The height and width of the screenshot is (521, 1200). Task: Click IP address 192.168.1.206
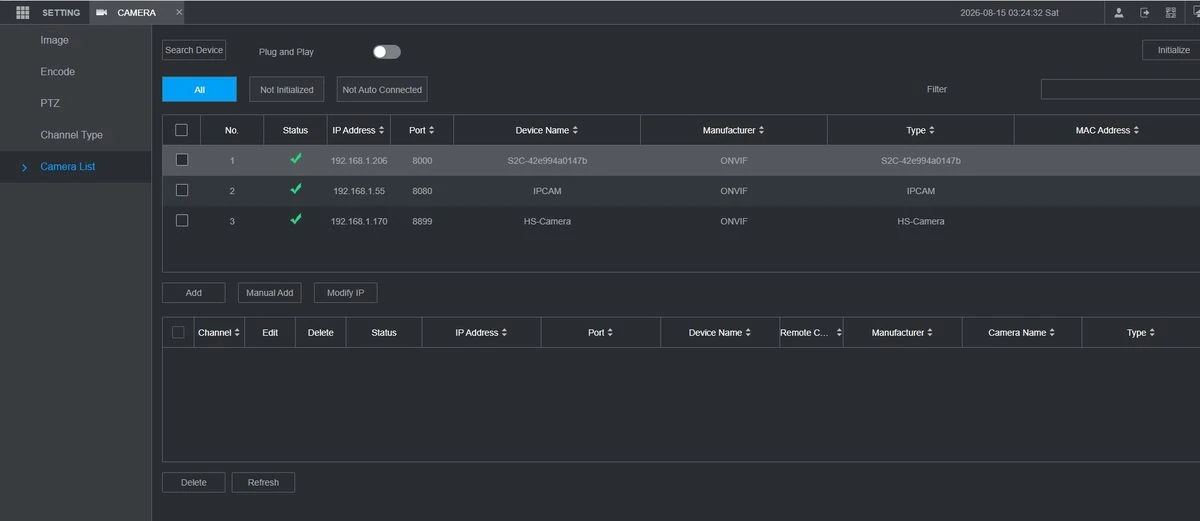click(x=359, y=160)
